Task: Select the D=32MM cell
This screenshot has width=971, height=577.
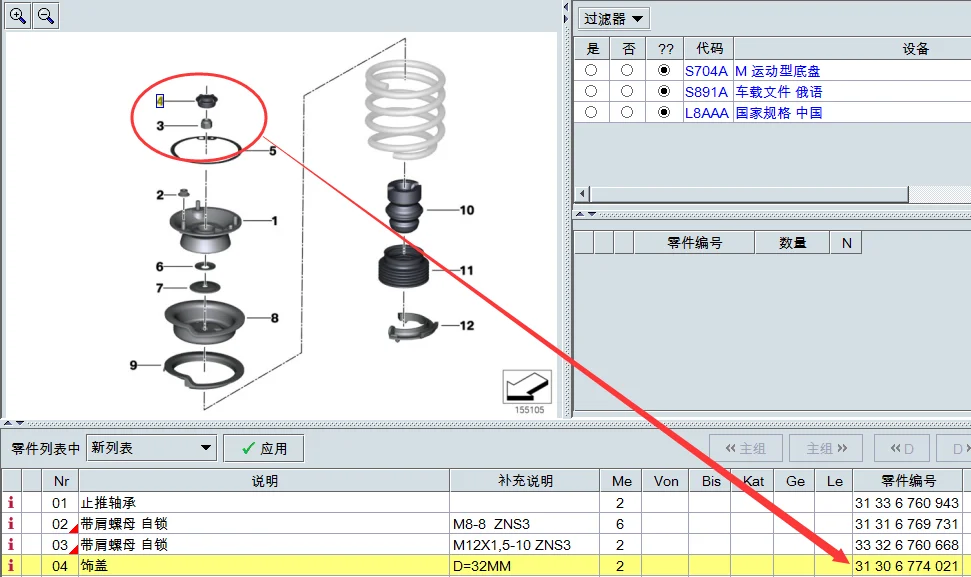Action: click(x=525, y=566)
